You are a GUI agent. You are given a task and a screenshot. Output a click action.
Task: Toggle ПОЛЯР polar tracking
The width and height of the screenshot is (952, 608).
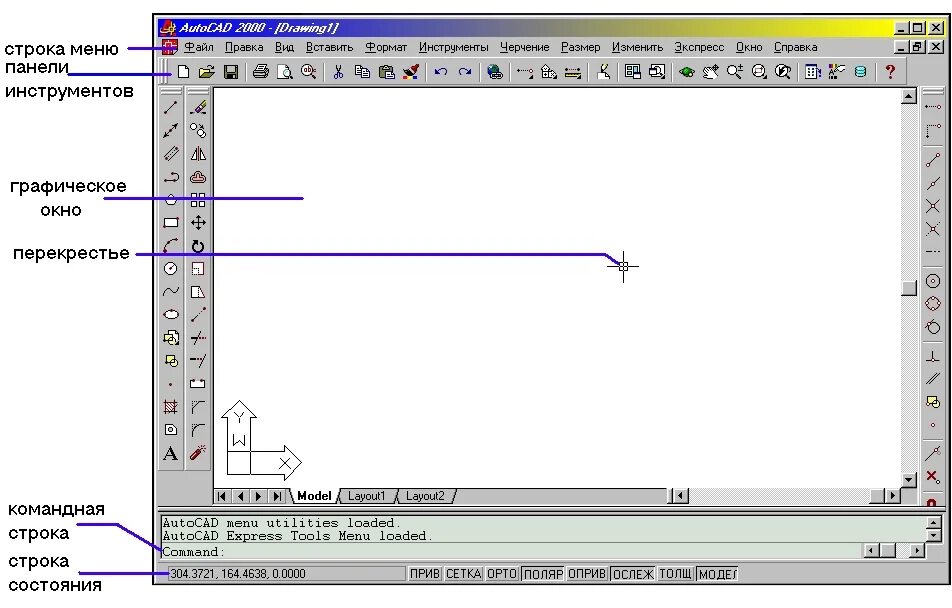tap(543, 574)
